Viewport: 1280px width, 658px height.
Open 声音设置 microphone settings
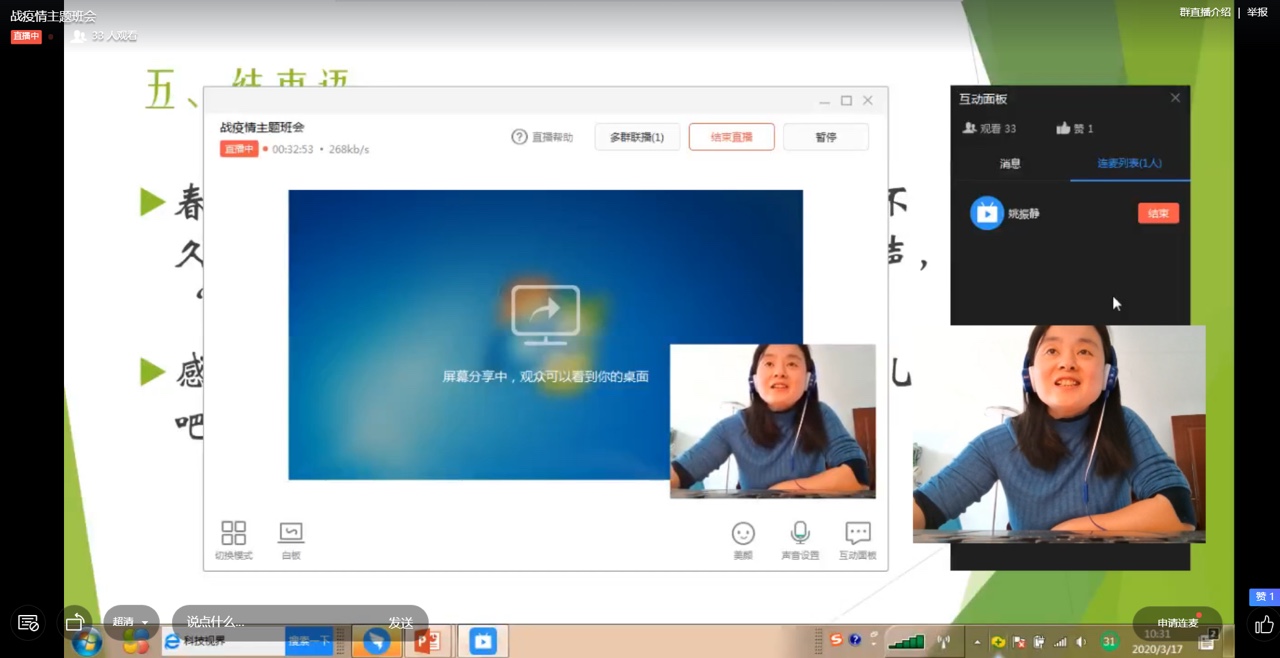pyautogui.click(x=800, y=534)
